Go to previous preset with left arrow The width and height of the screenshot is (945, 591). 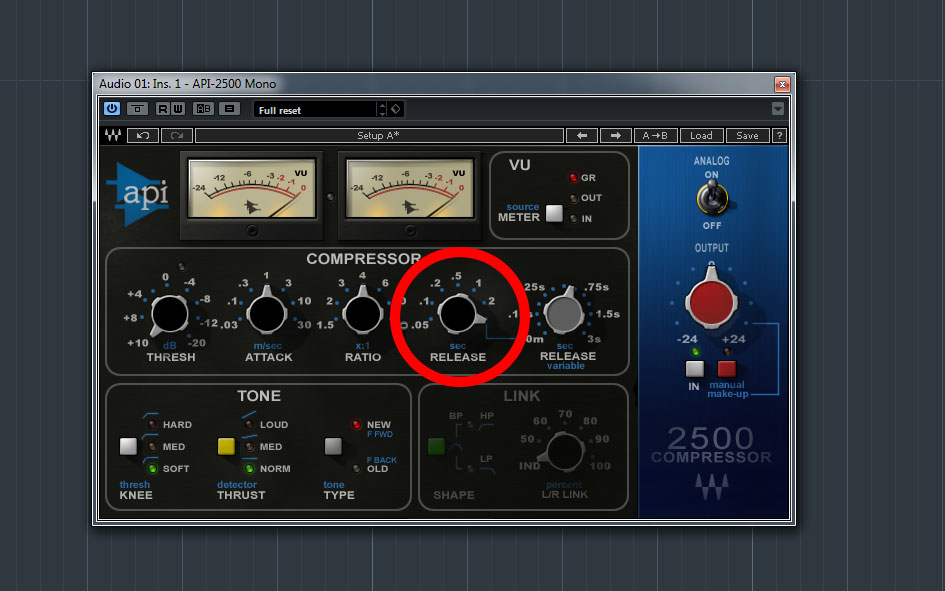click(x=582, y=136)
